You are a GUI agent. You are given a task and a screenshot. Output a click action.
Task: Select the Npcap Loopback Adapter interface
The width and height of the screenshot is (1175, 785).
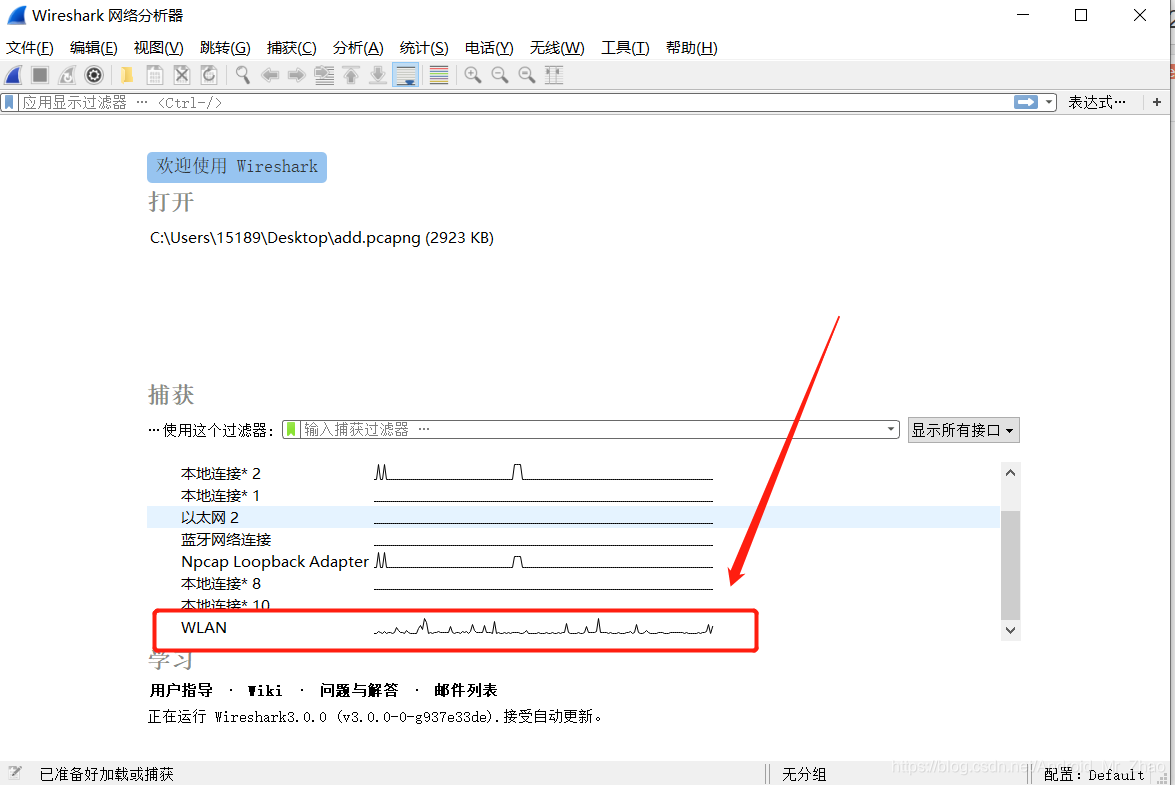(x=573, y=561)
